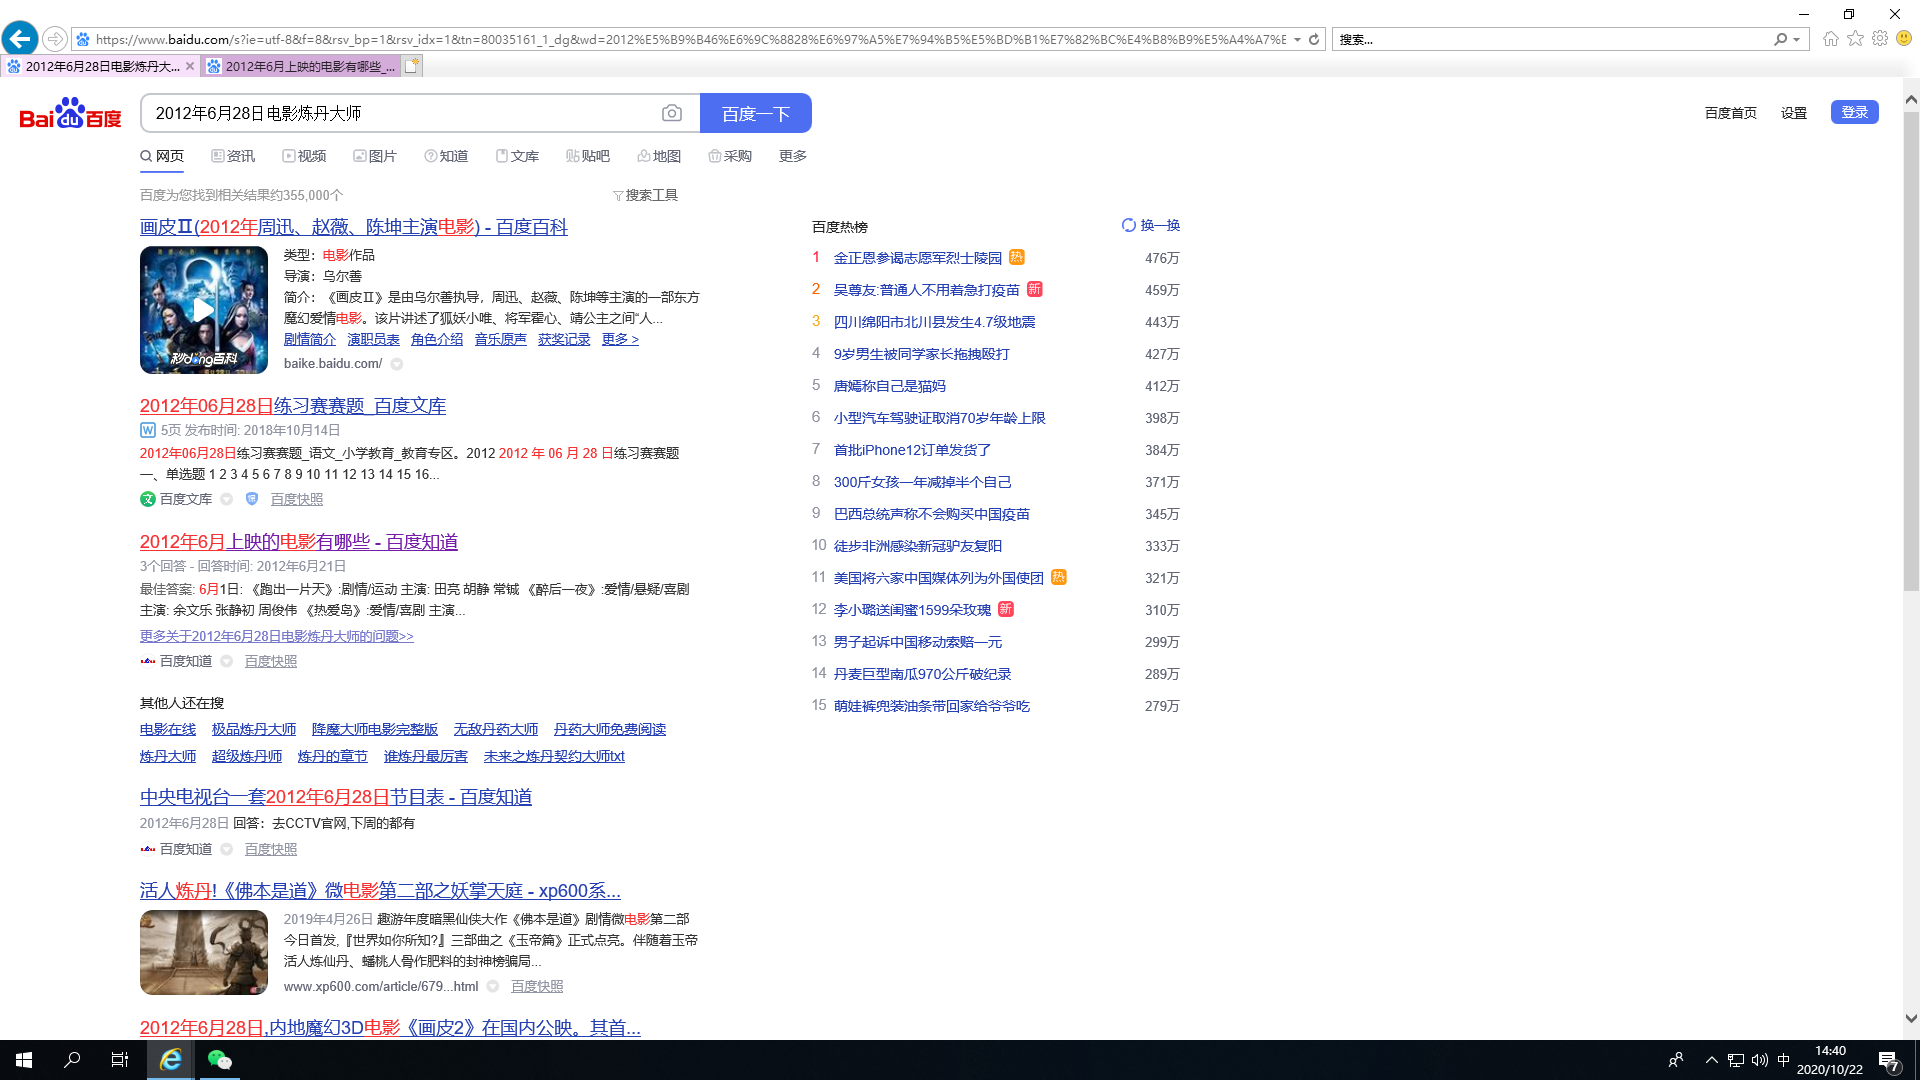The image size is (1920, 1080).
Task: Click the refresh page icon in address bar
Action: pos(1314,39)
